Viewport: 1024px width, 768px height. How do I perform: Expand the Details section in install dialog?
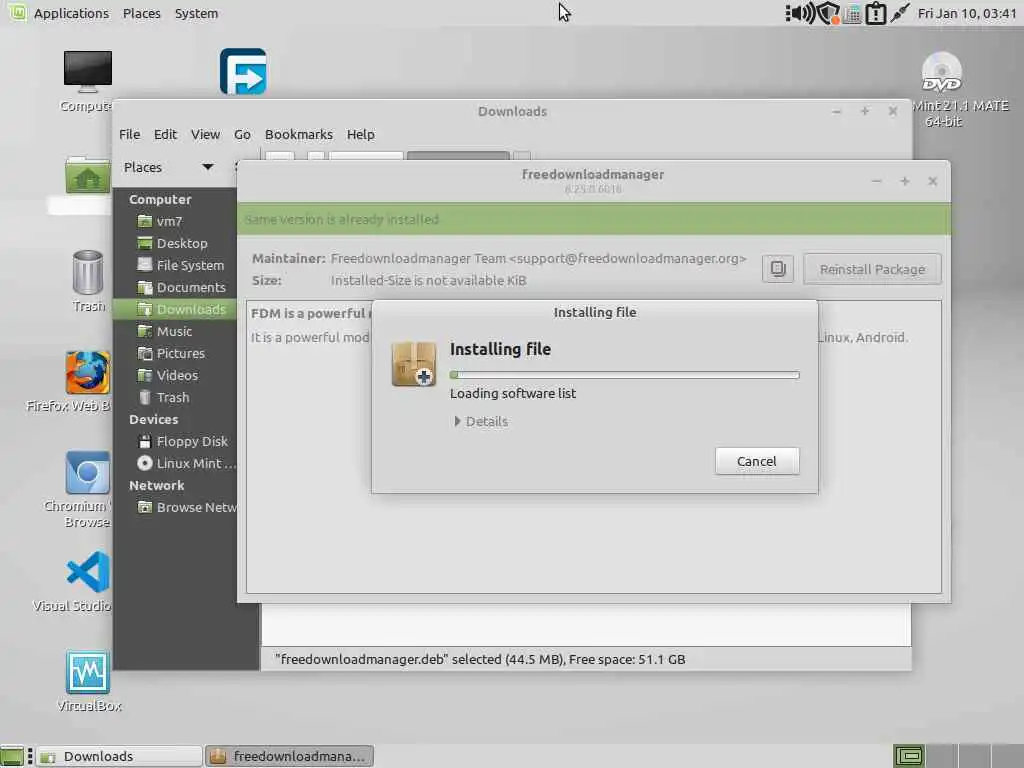coord(481,421)
